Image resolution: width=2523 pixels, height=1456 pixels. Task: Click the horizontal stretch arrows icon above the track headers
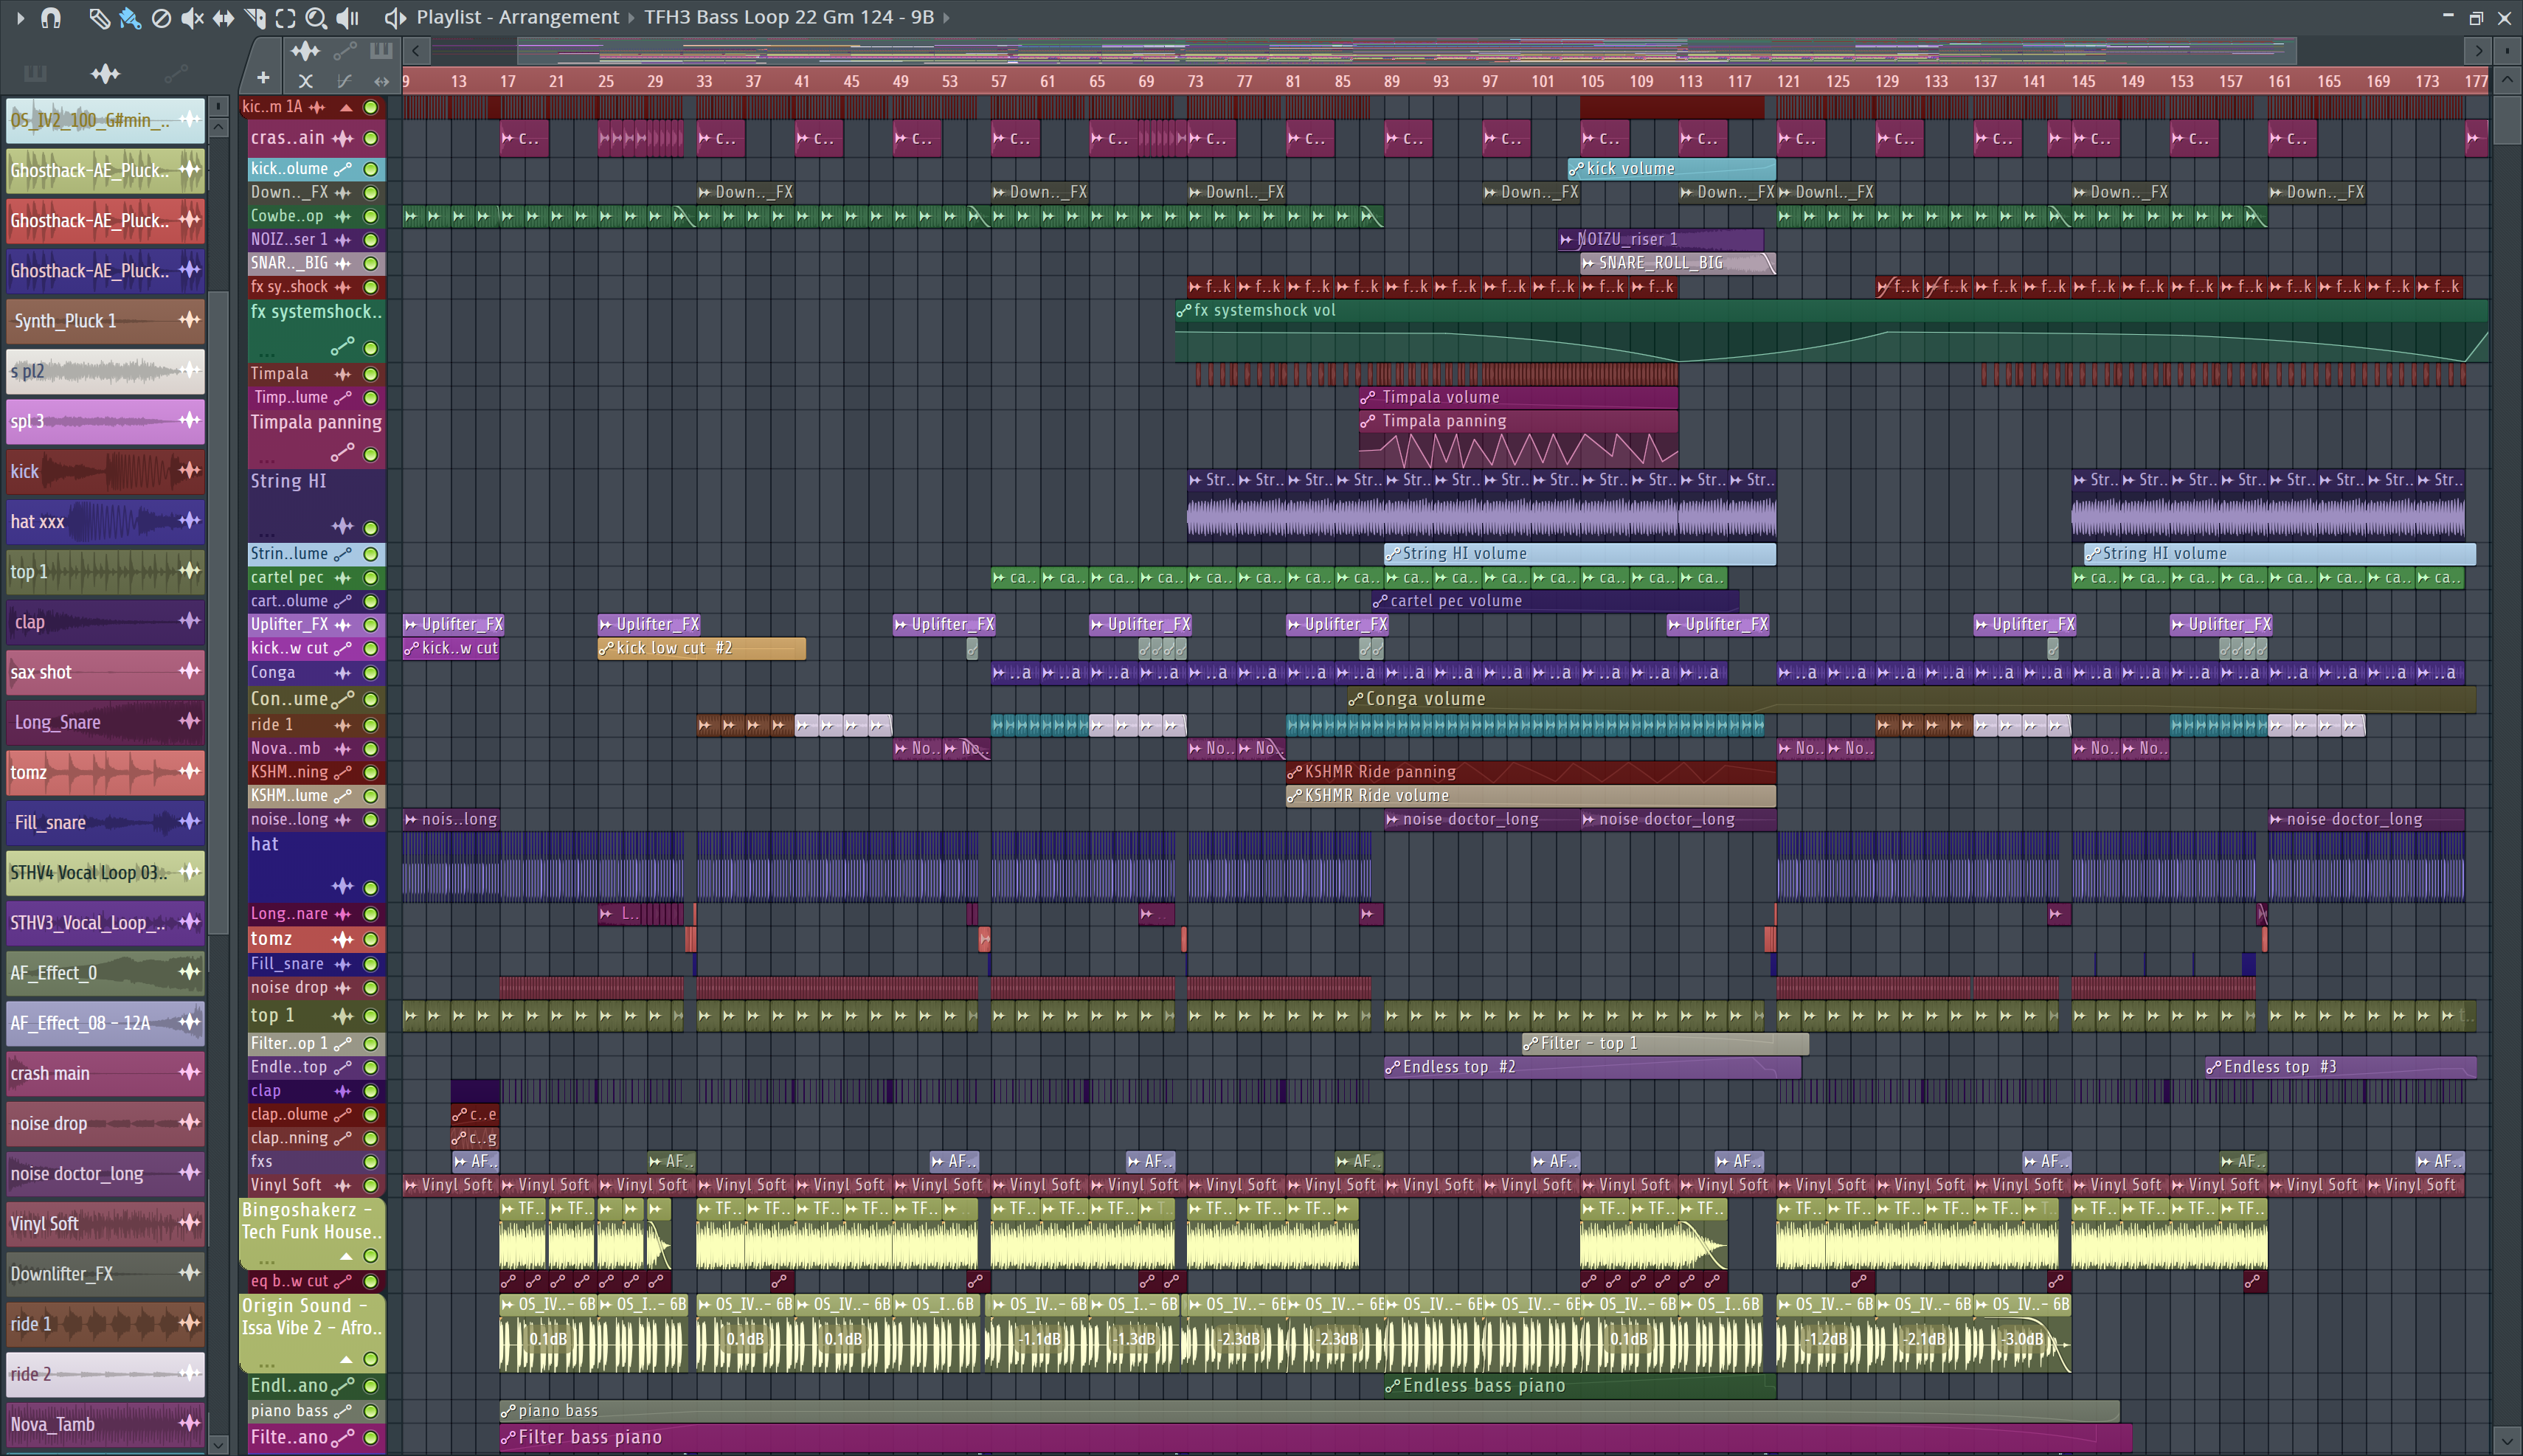[381, 81]
